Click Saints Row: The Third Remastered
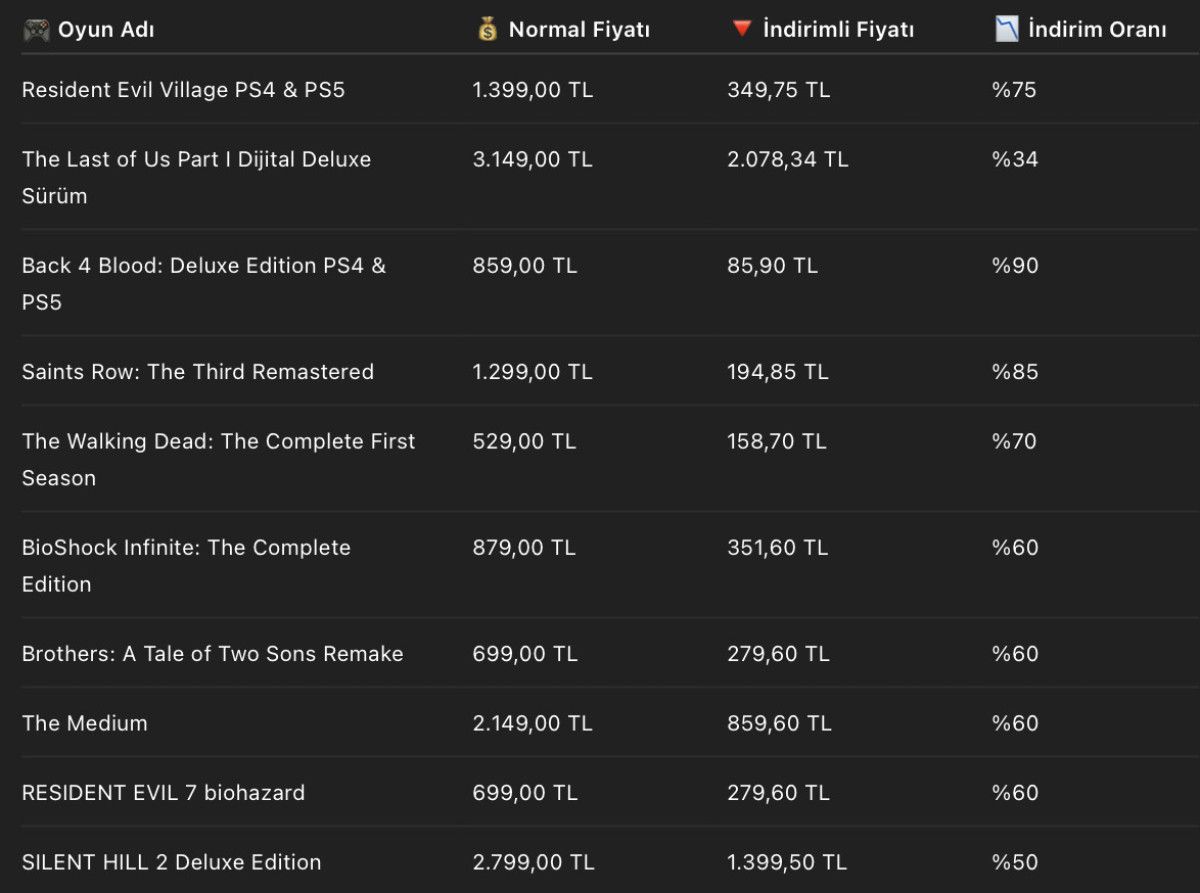The height and width of the screenshot is (893, 1200). coord(198,372)
